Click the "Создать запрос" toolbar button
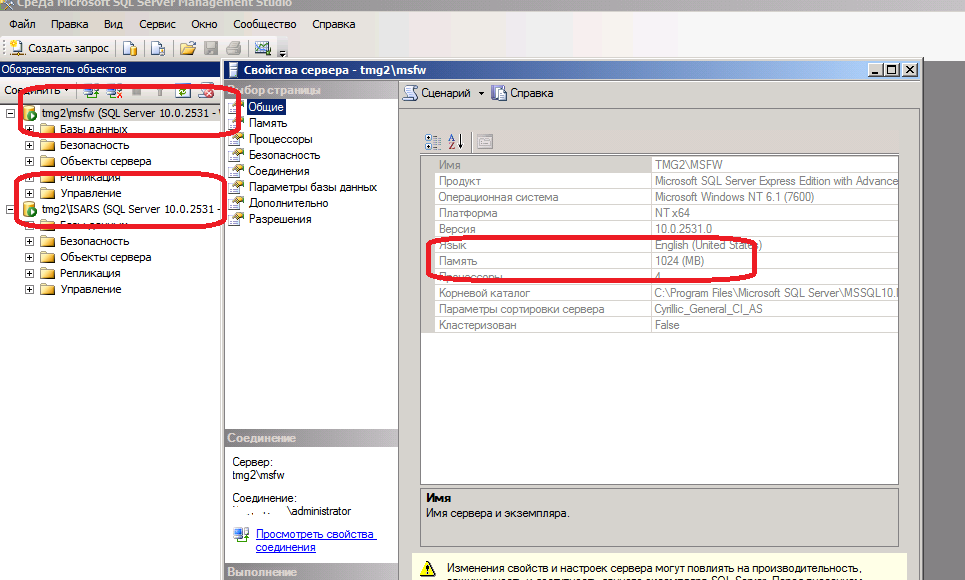 click(60, 48)
